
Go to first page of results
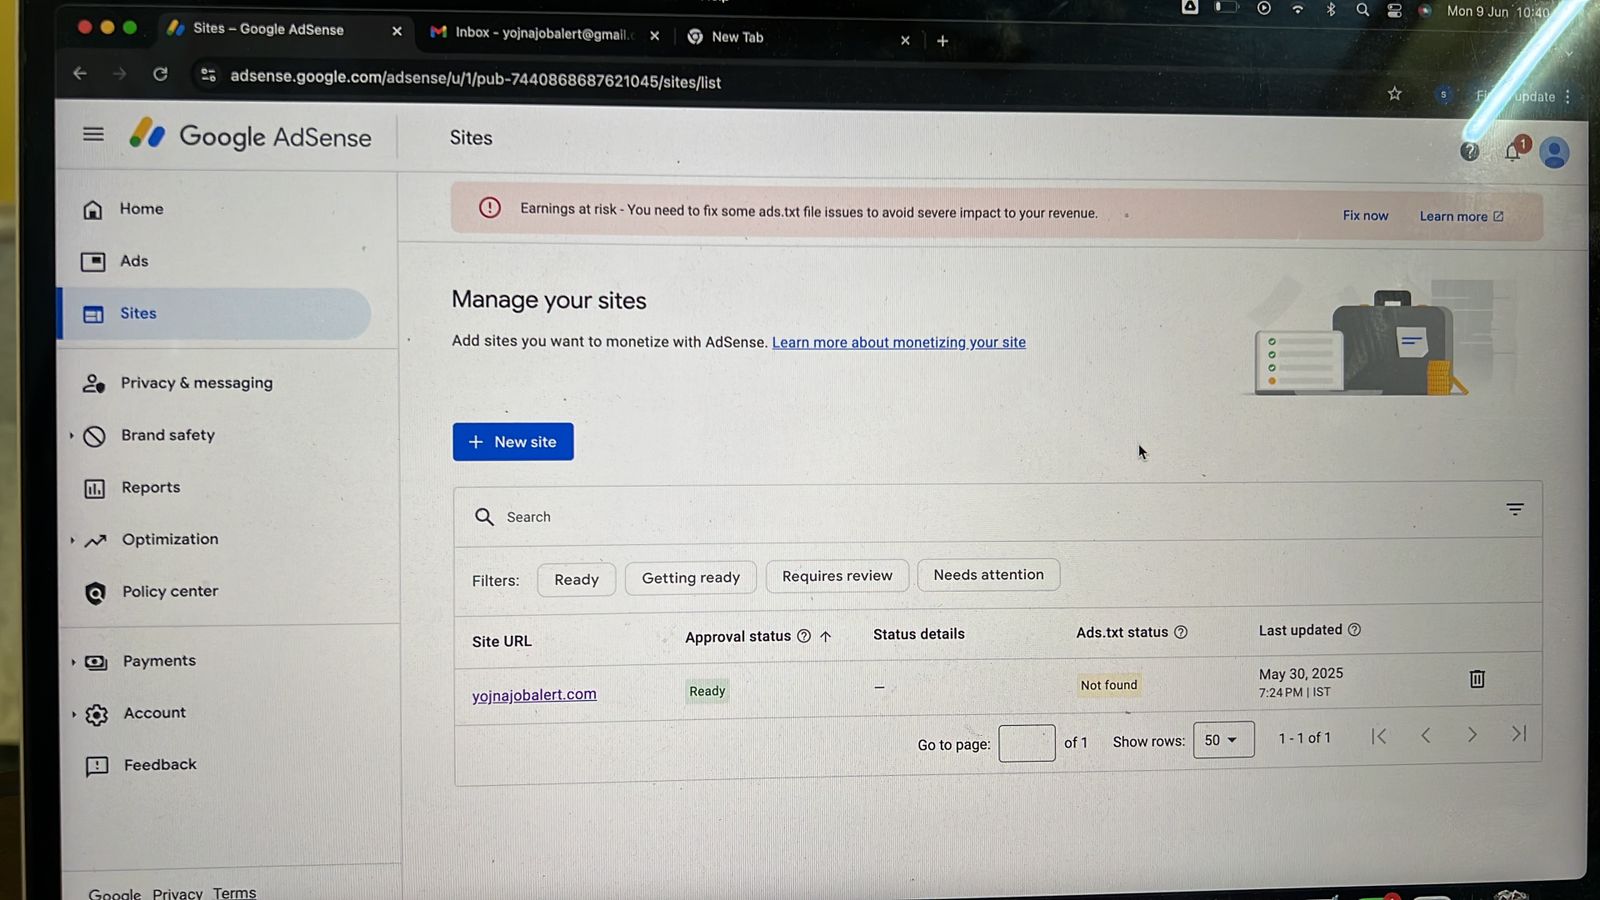[x=1379, y=736]
